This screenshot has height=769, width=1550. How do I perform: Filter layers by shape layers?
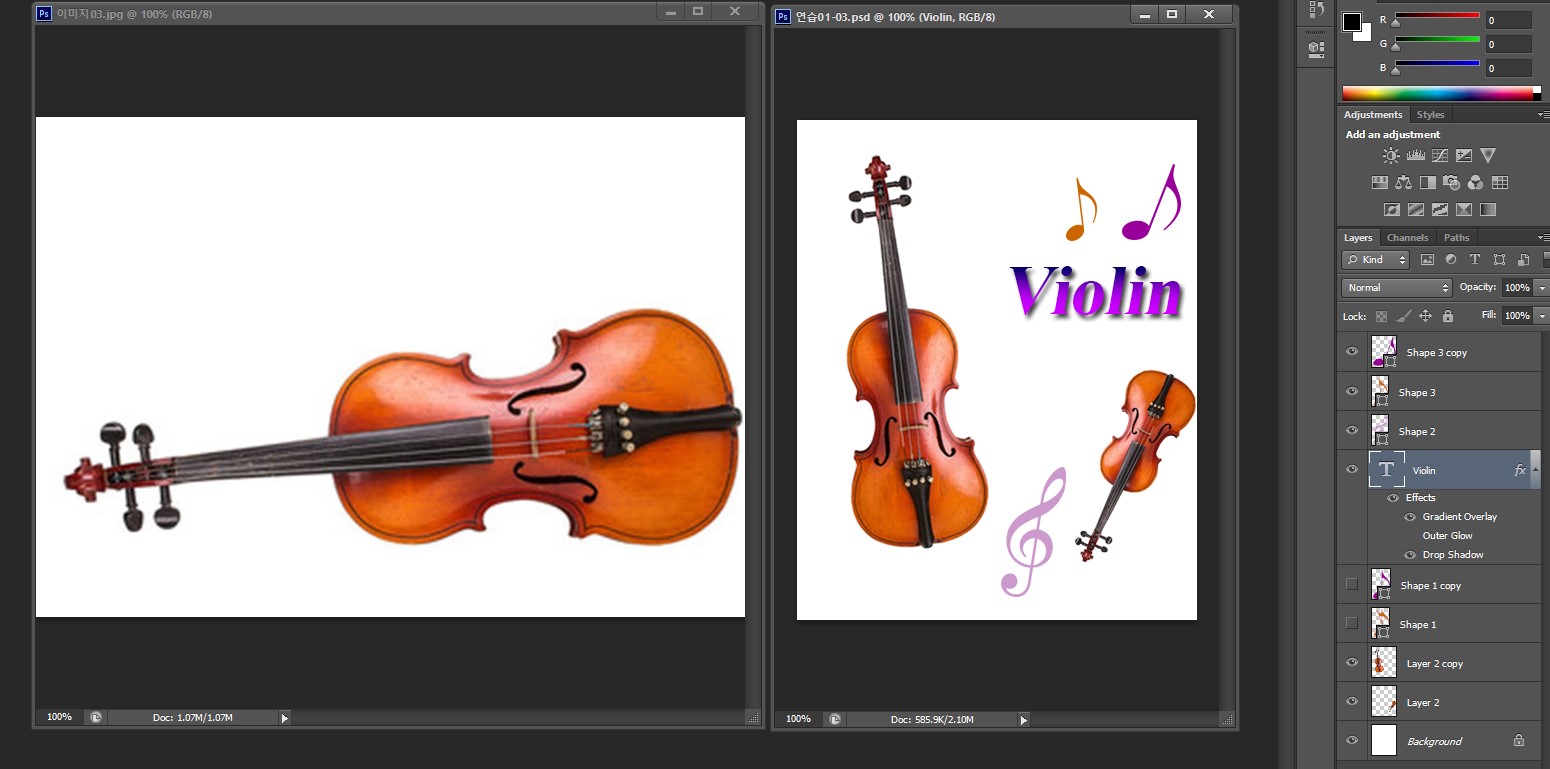tap(1499, 260)
